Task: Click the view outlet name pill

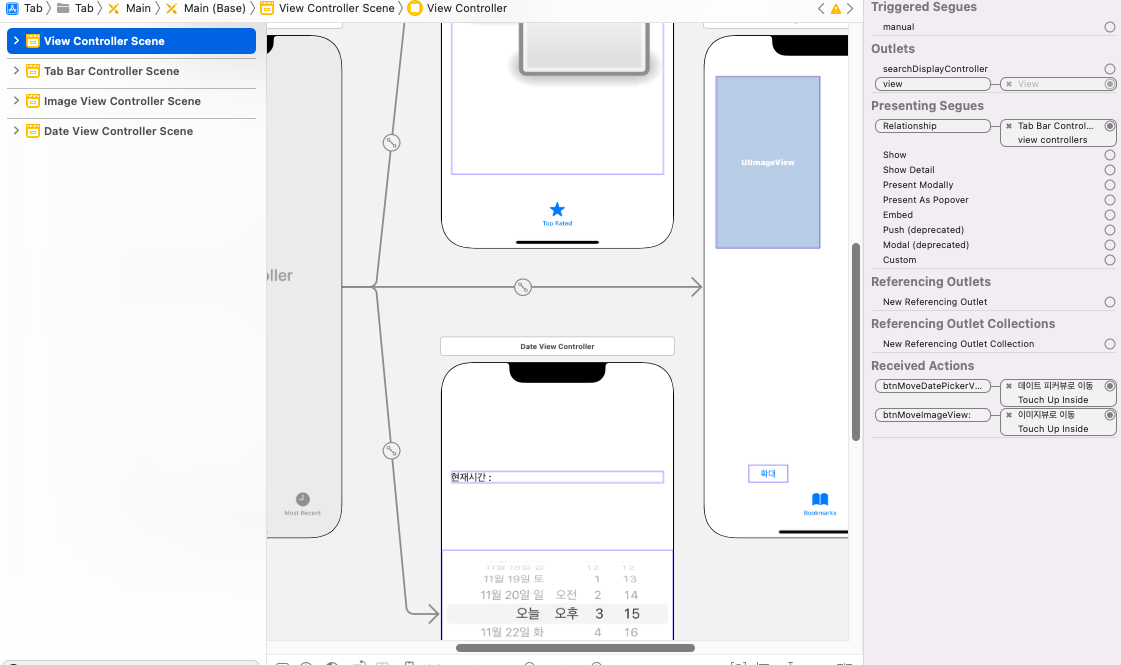Action: coord(932,84)
